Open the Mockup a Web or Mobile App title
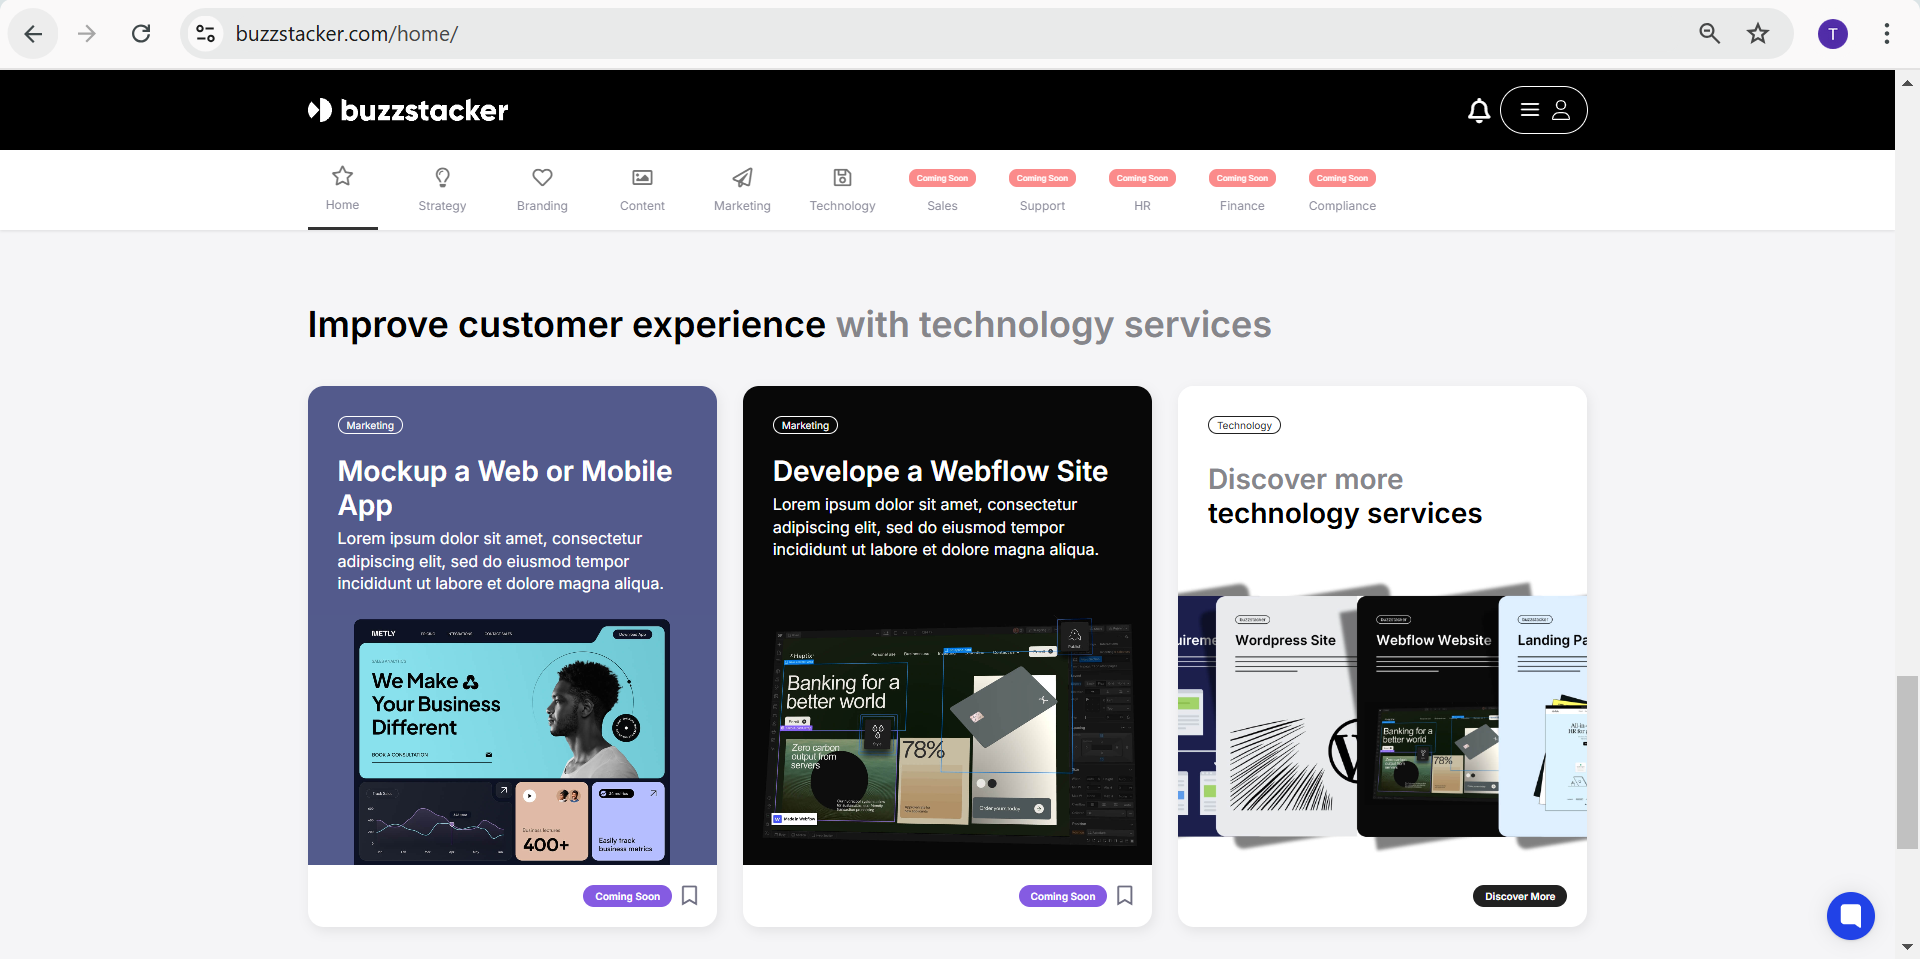 point(505,488)
